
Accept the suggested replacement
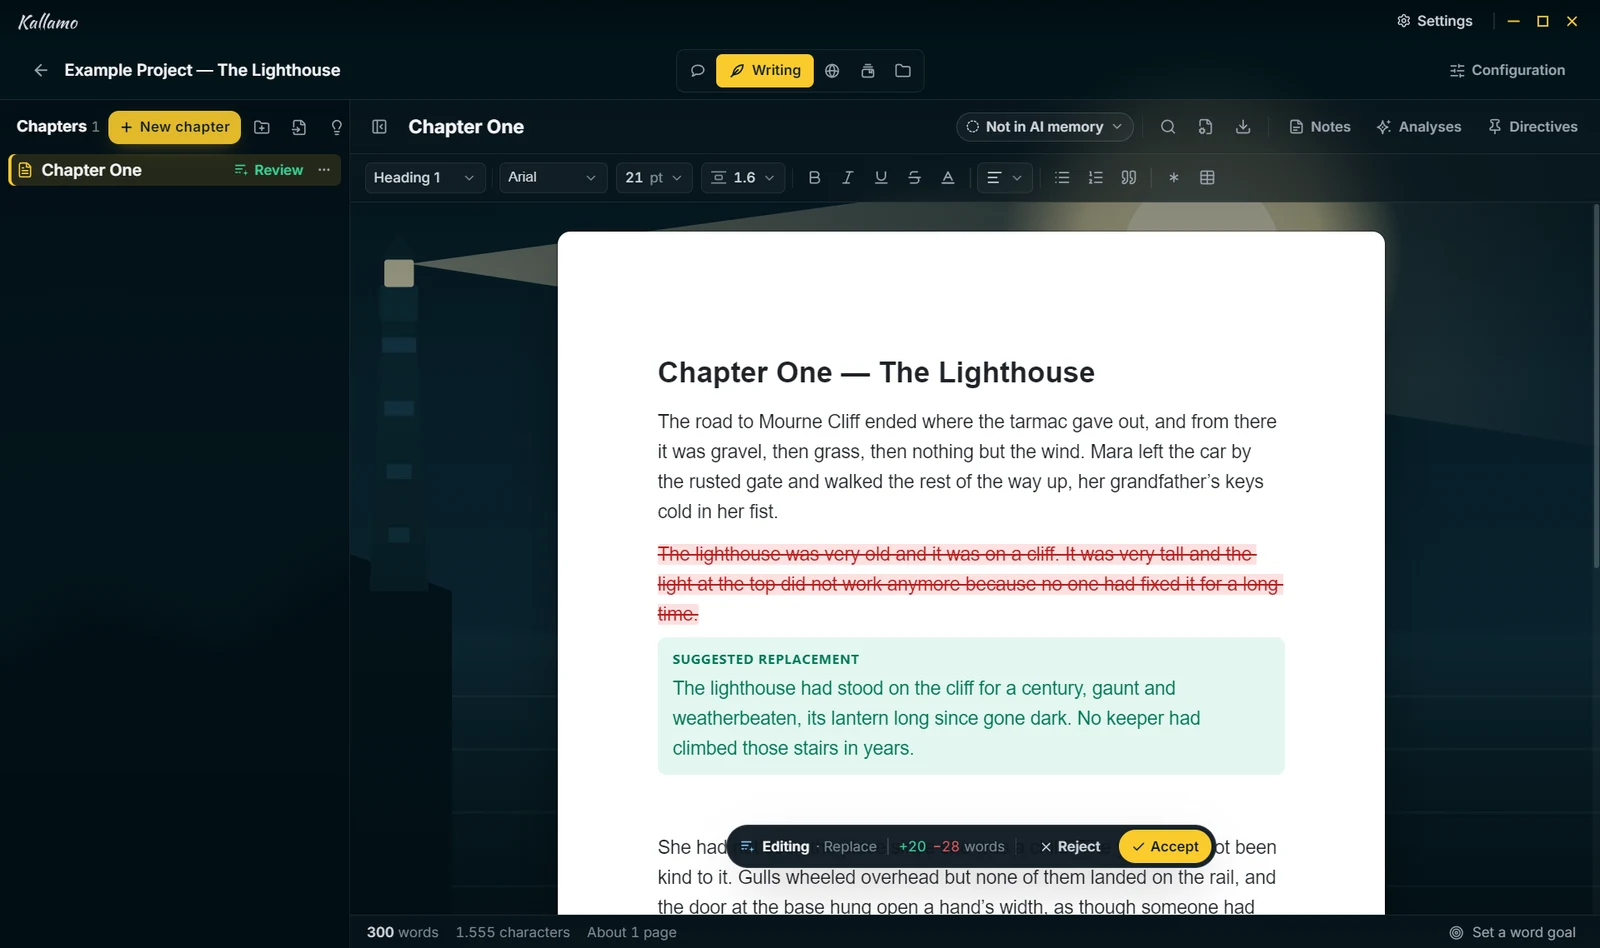tap(1166, 846)
